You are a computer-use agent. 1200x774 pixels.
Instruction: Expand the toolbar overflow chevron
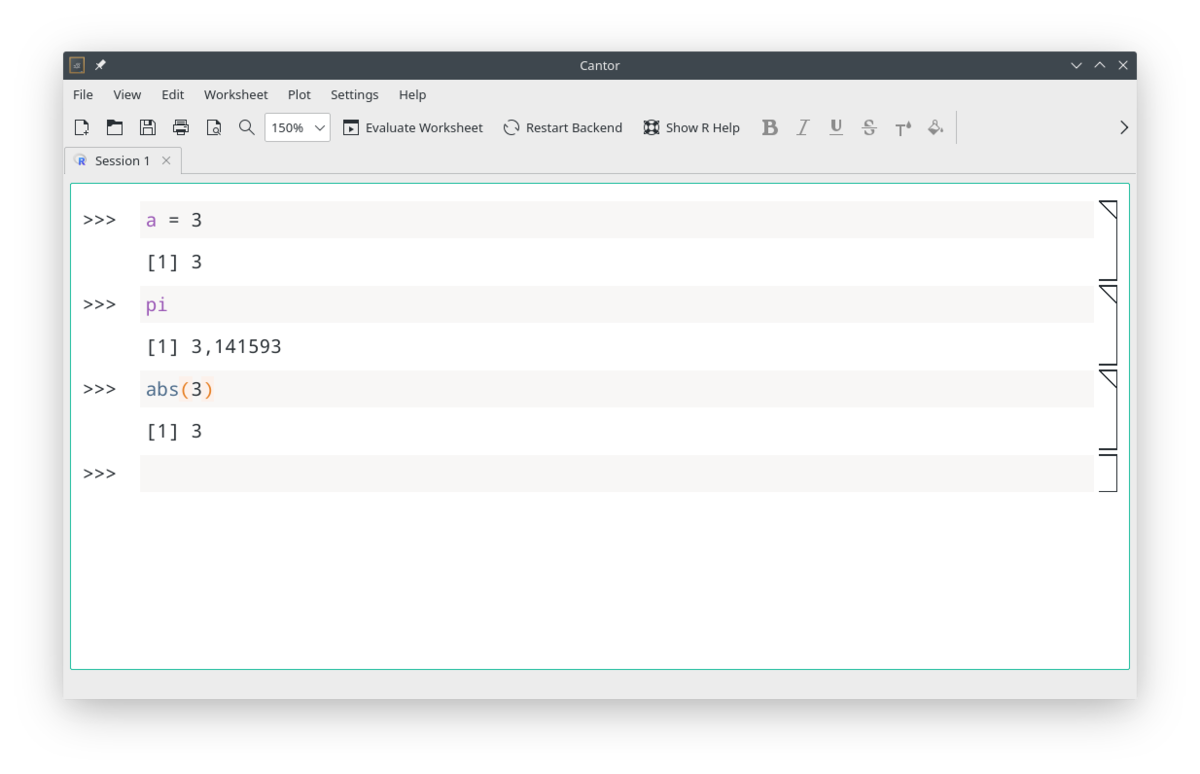(x=1123, y=127)
